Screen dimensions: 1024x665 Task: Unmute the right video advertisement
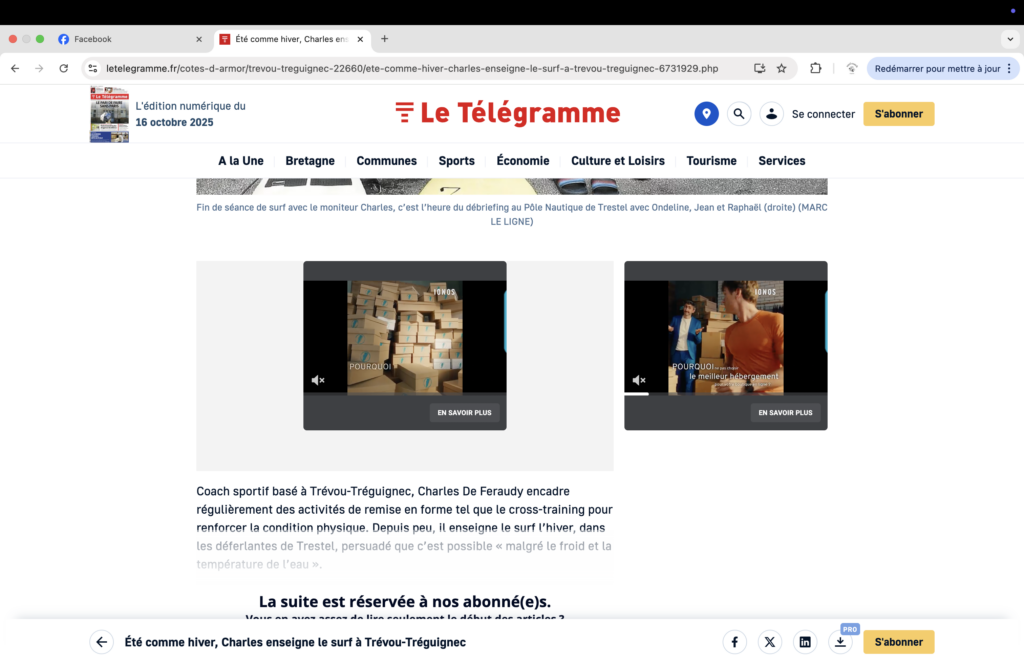[x=639, y=380]
